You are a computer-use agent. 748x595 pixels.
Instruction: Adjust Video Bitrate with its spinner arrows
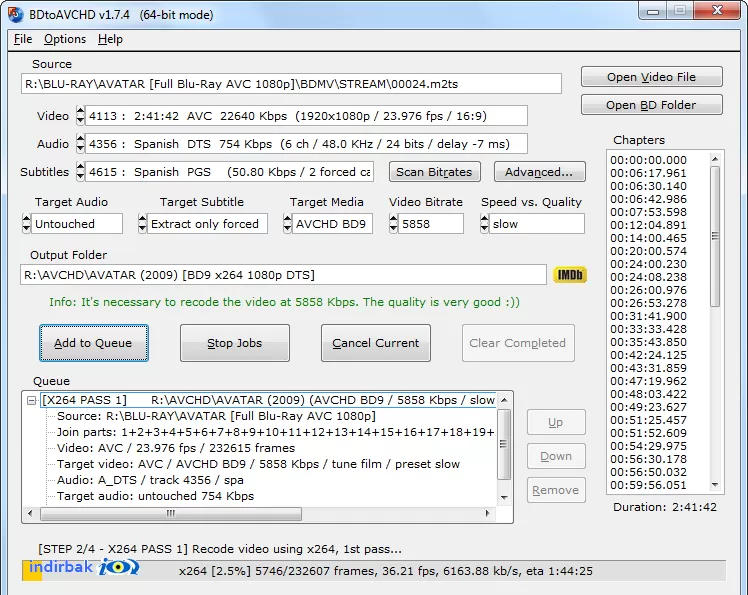coord(393,224)
